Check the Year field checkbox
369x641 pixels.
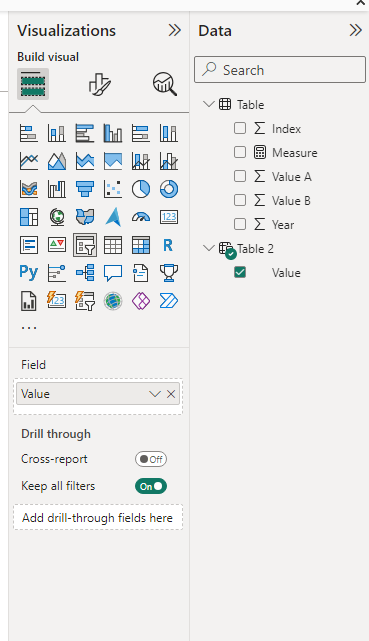240,224
